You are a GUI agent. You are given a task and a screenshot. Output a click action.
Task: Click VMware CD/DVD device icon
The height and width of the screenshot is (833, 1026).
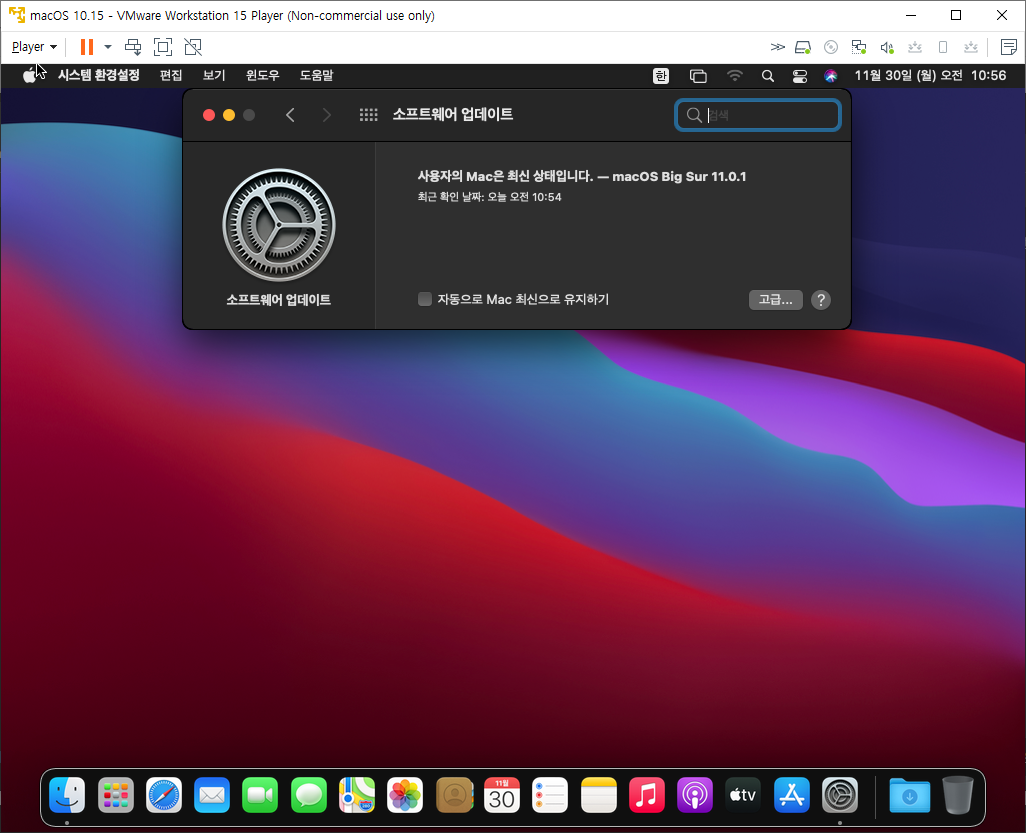[831, 47]
